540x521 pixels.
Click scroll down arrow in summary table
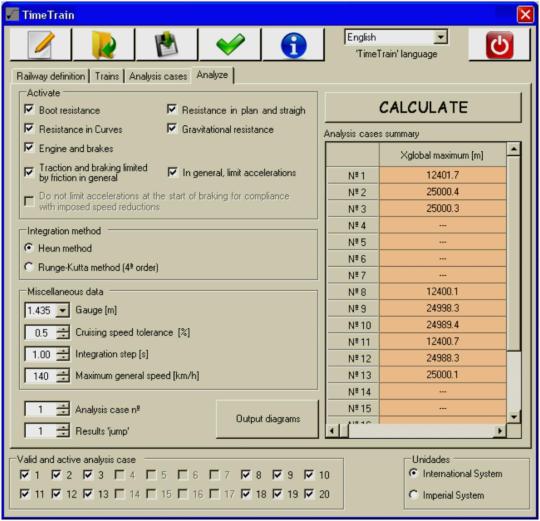513,417
